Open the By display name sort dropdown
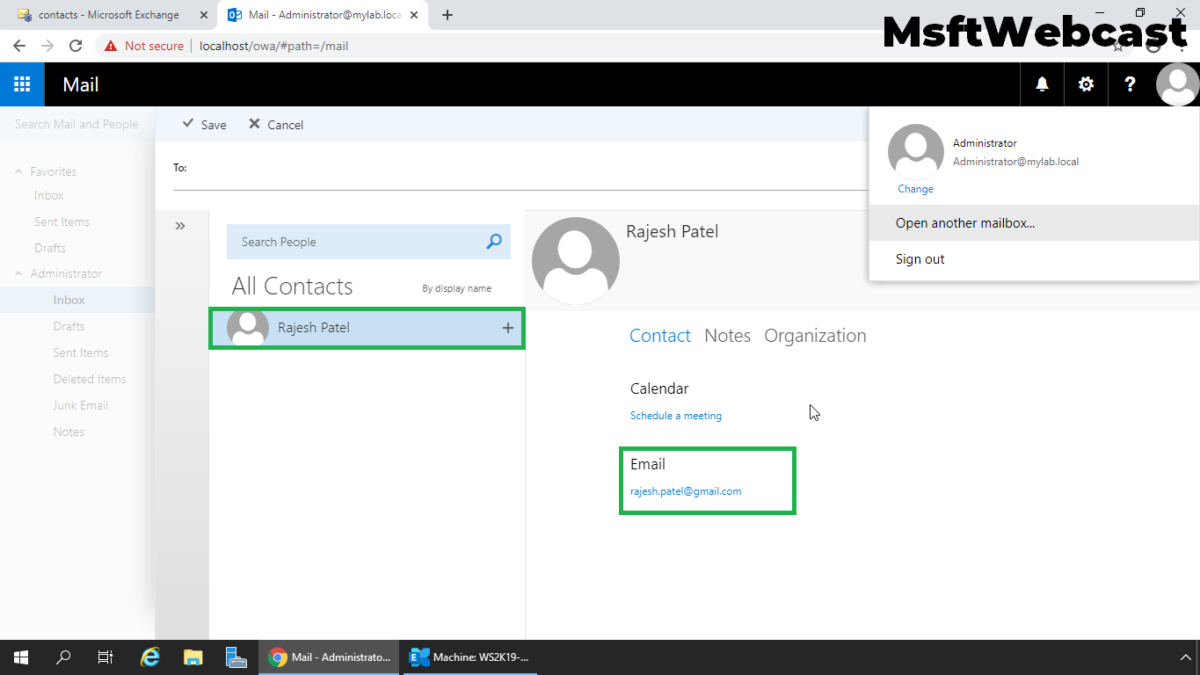The width and height of the screenshot is (1200, 675). [x=457, y=288]
